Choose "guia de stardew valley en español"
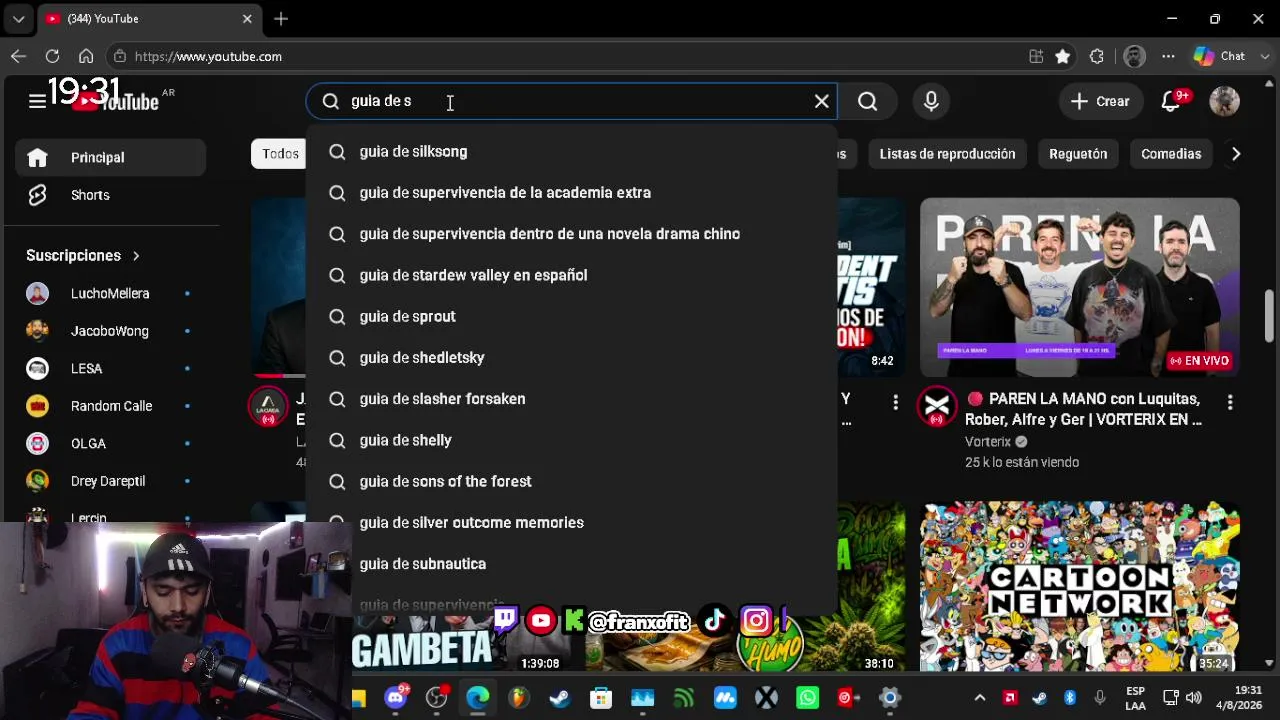Viewport: 1280px width, 720px height. (x=572, y=275)
